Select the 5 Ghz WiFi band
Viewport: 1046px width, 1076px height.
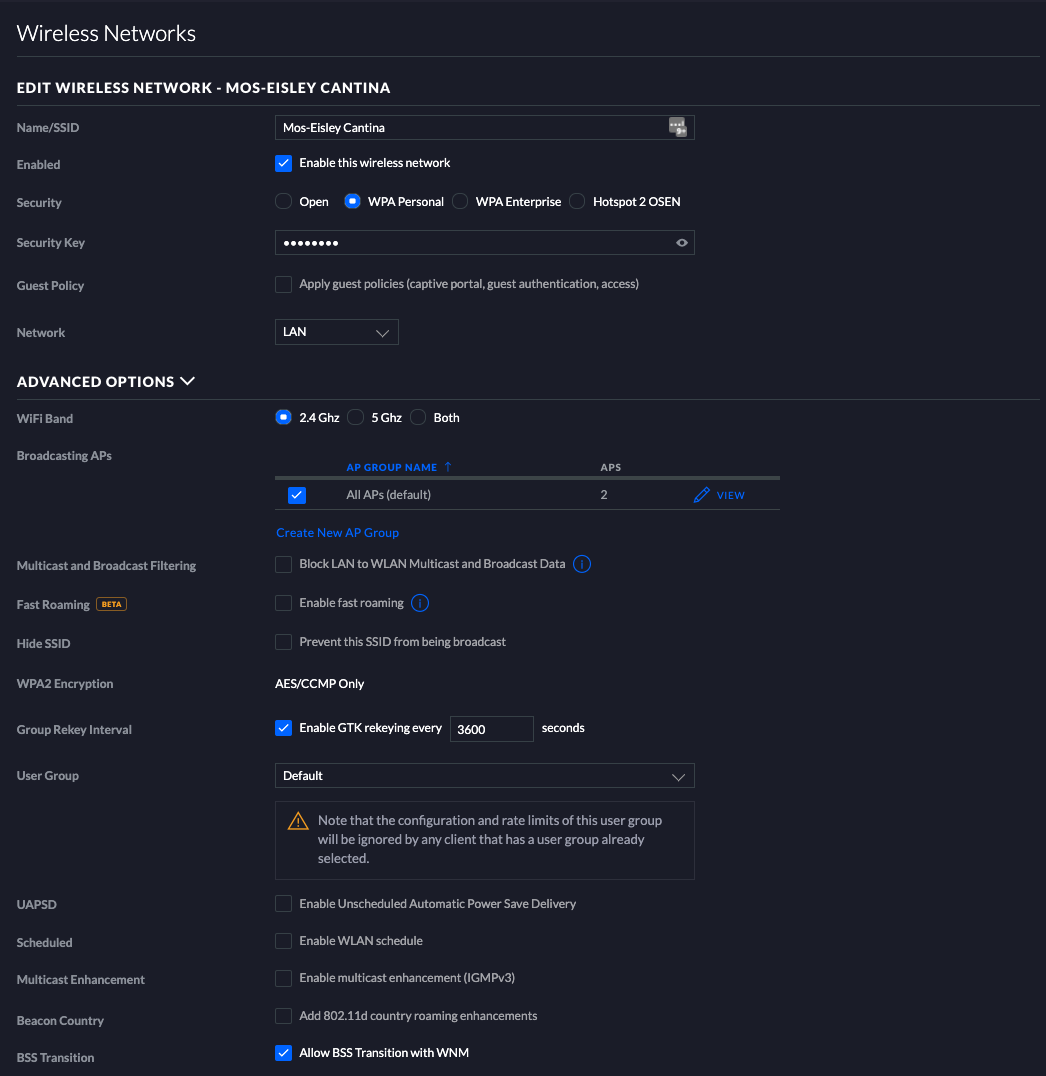pos(356,418)
